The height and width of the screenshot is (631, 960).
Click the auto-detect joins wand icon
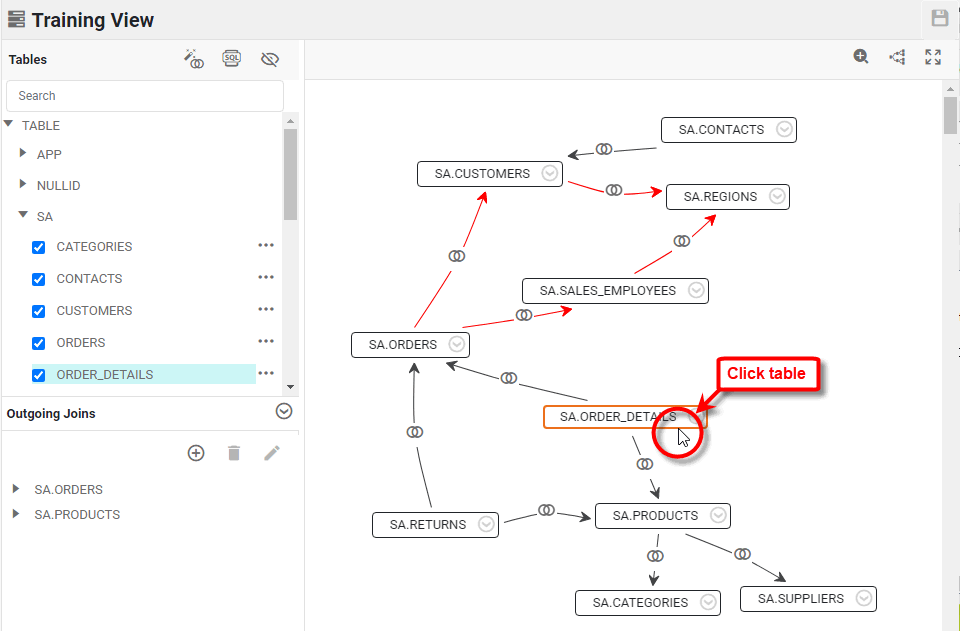tap(194, 59)
